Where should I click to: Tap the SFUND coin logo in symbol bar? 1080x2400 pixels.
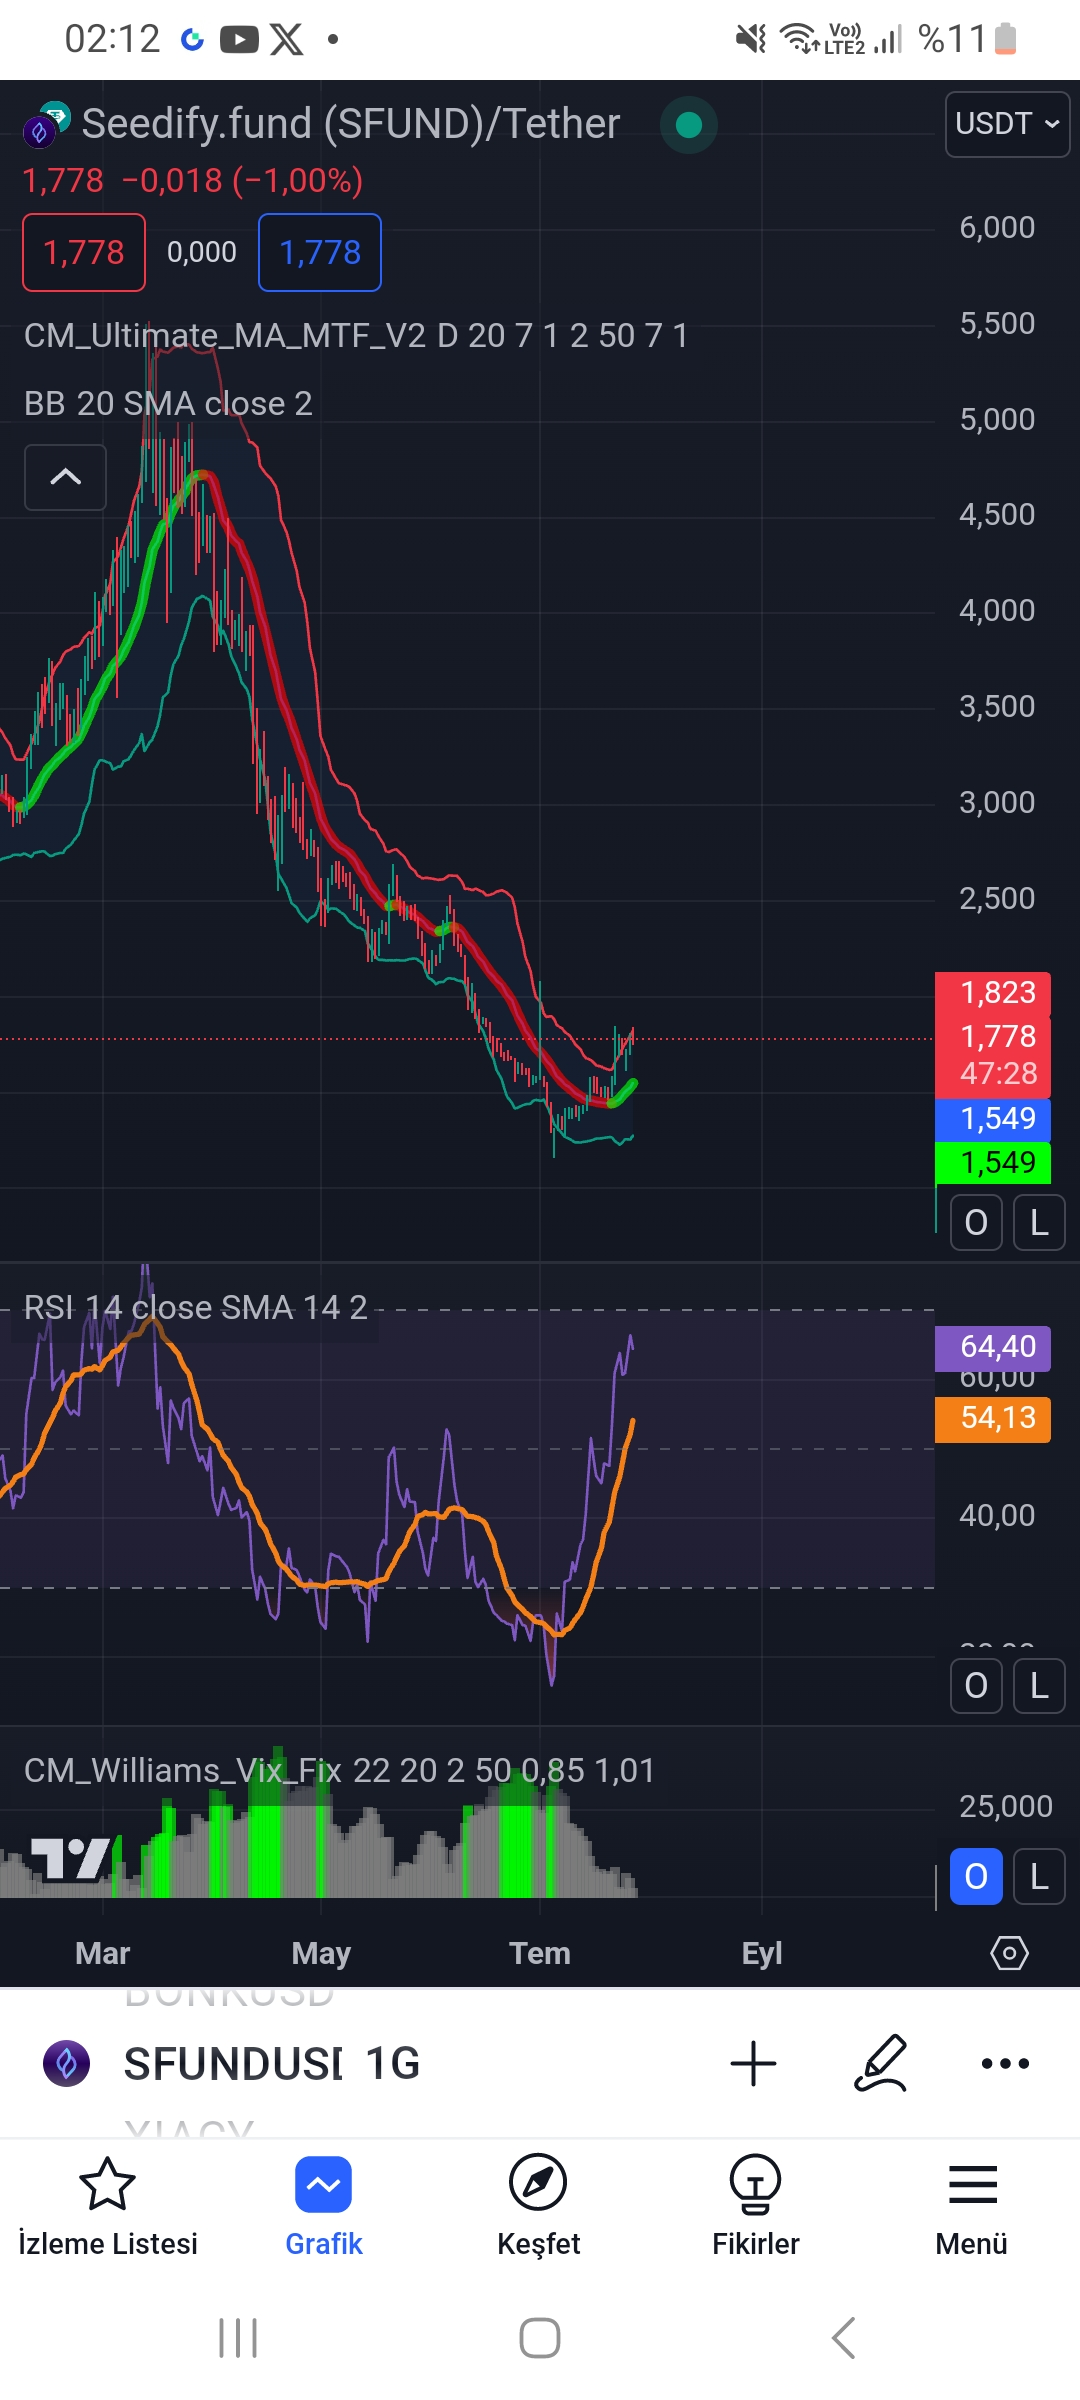(x=67, y=2064)
